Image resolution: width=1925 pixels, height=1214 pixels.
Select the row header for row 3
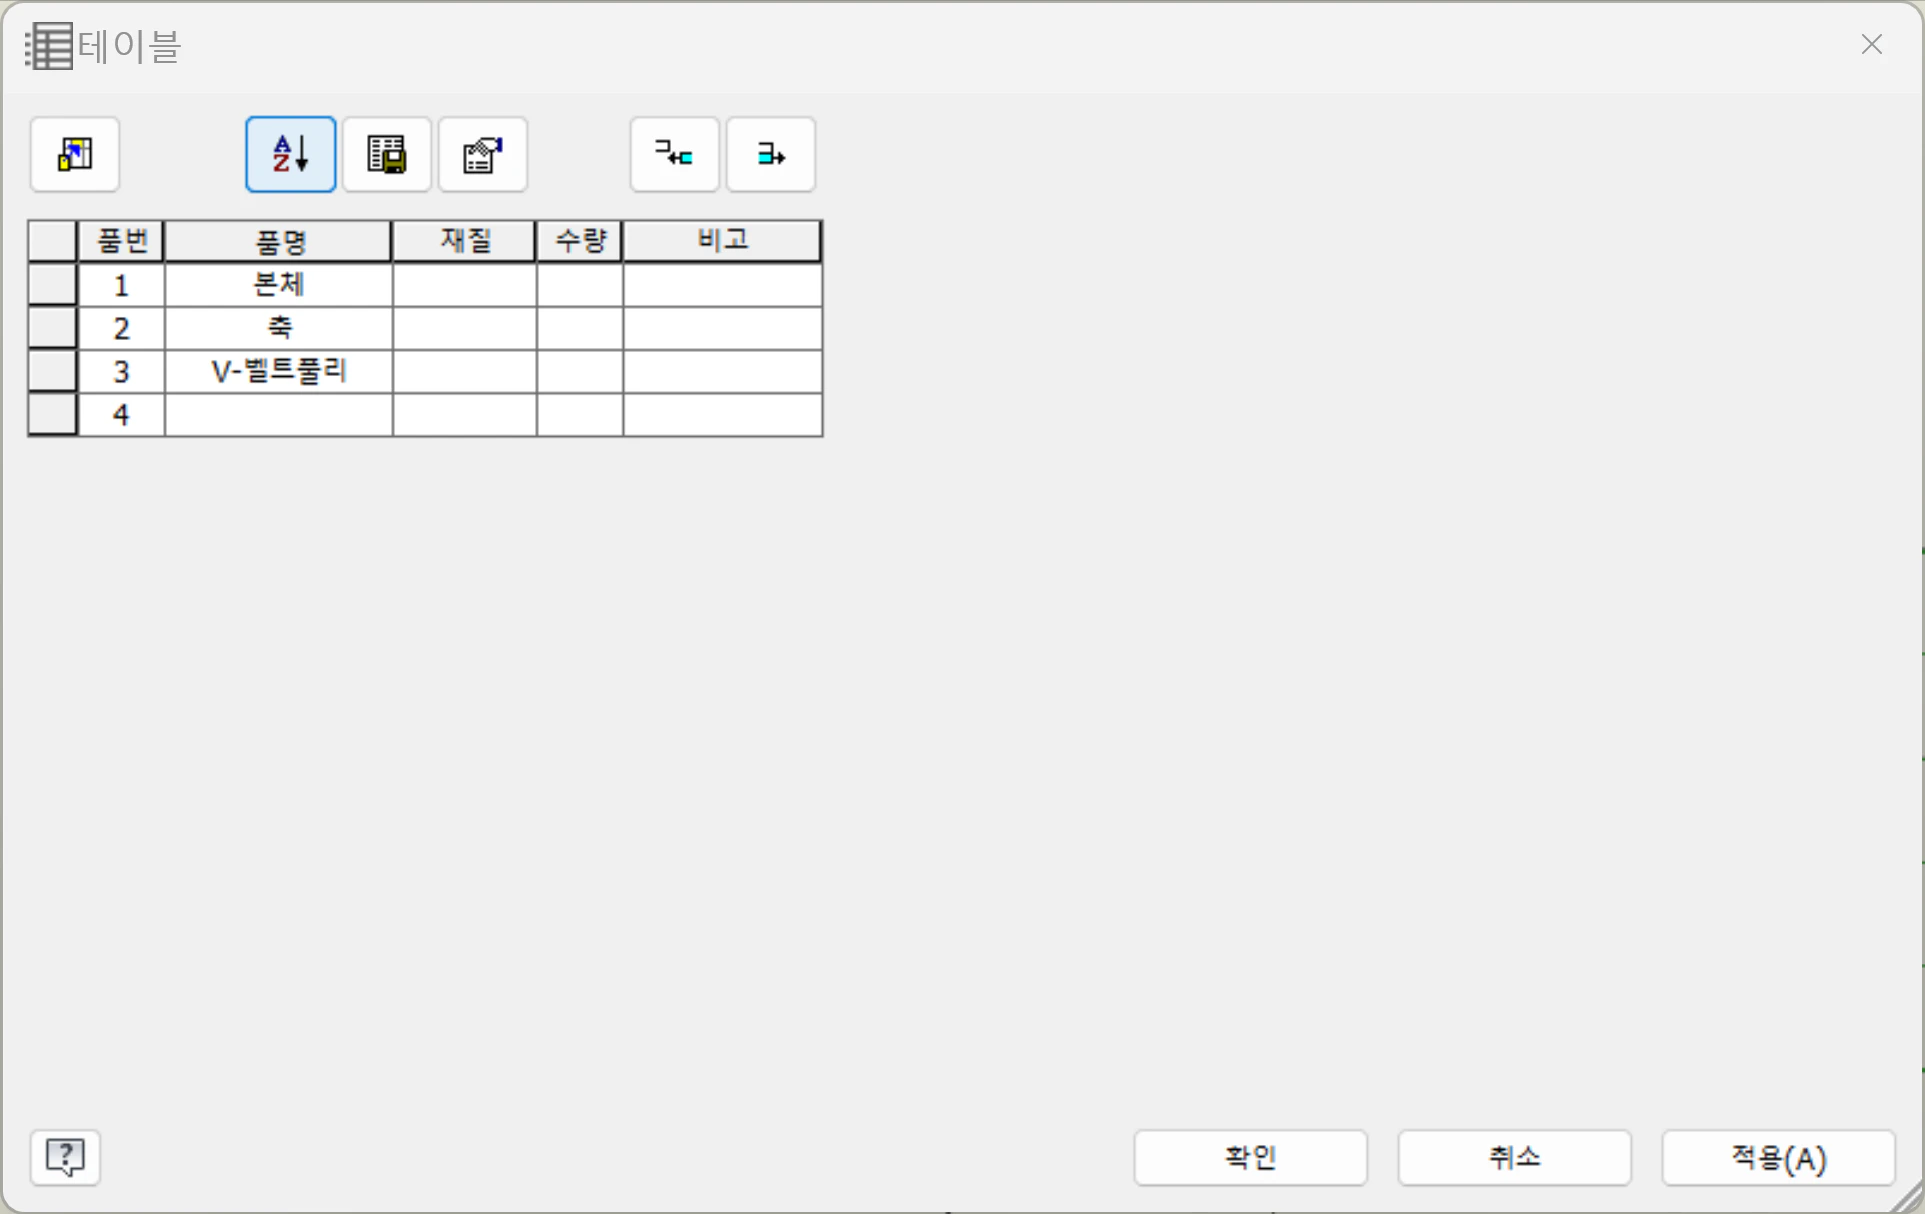point(52,371)
